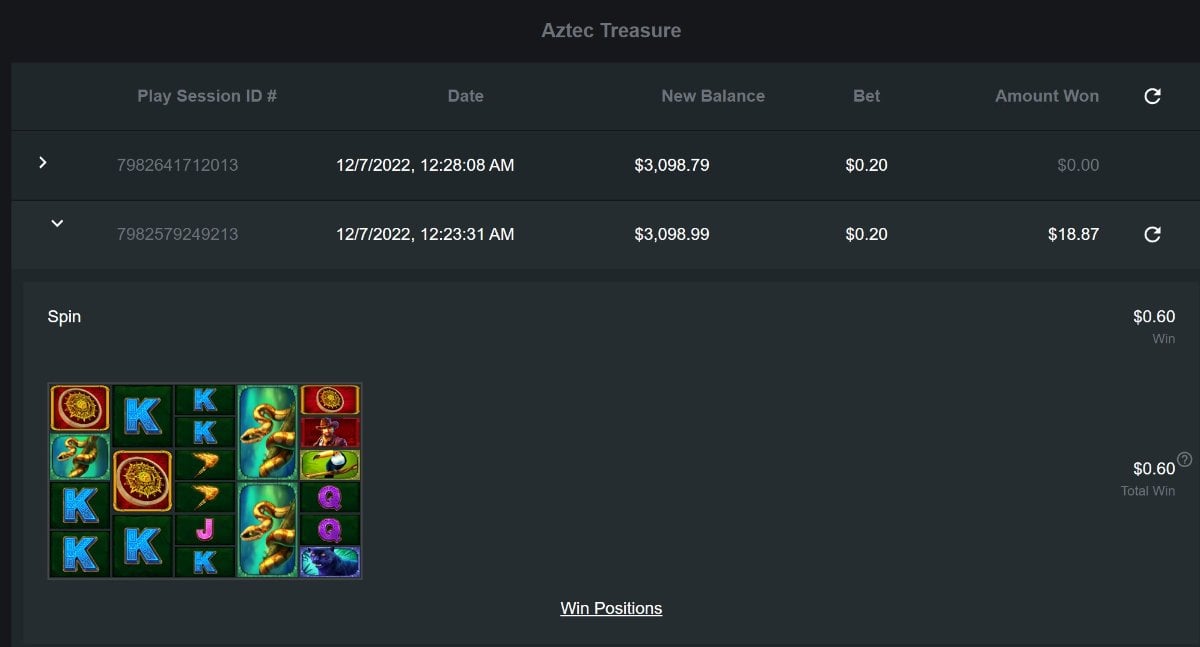Image resolution: width=1200 pixels, height=647 pixels.
Task: Click the slot reel result thumbnail
Action: 205,481
